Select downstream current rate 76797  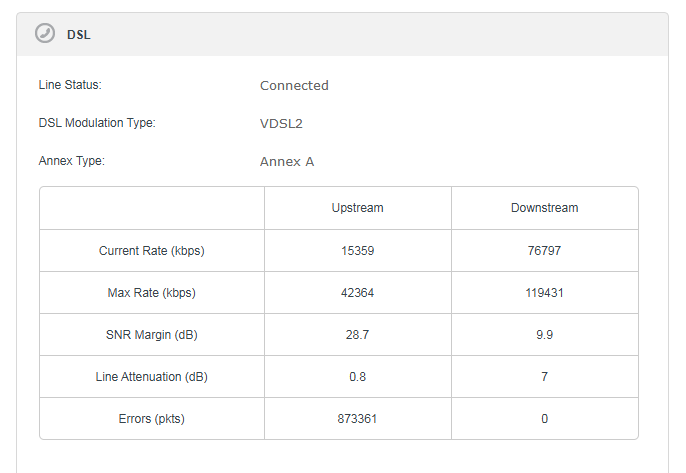pos(544,251)
